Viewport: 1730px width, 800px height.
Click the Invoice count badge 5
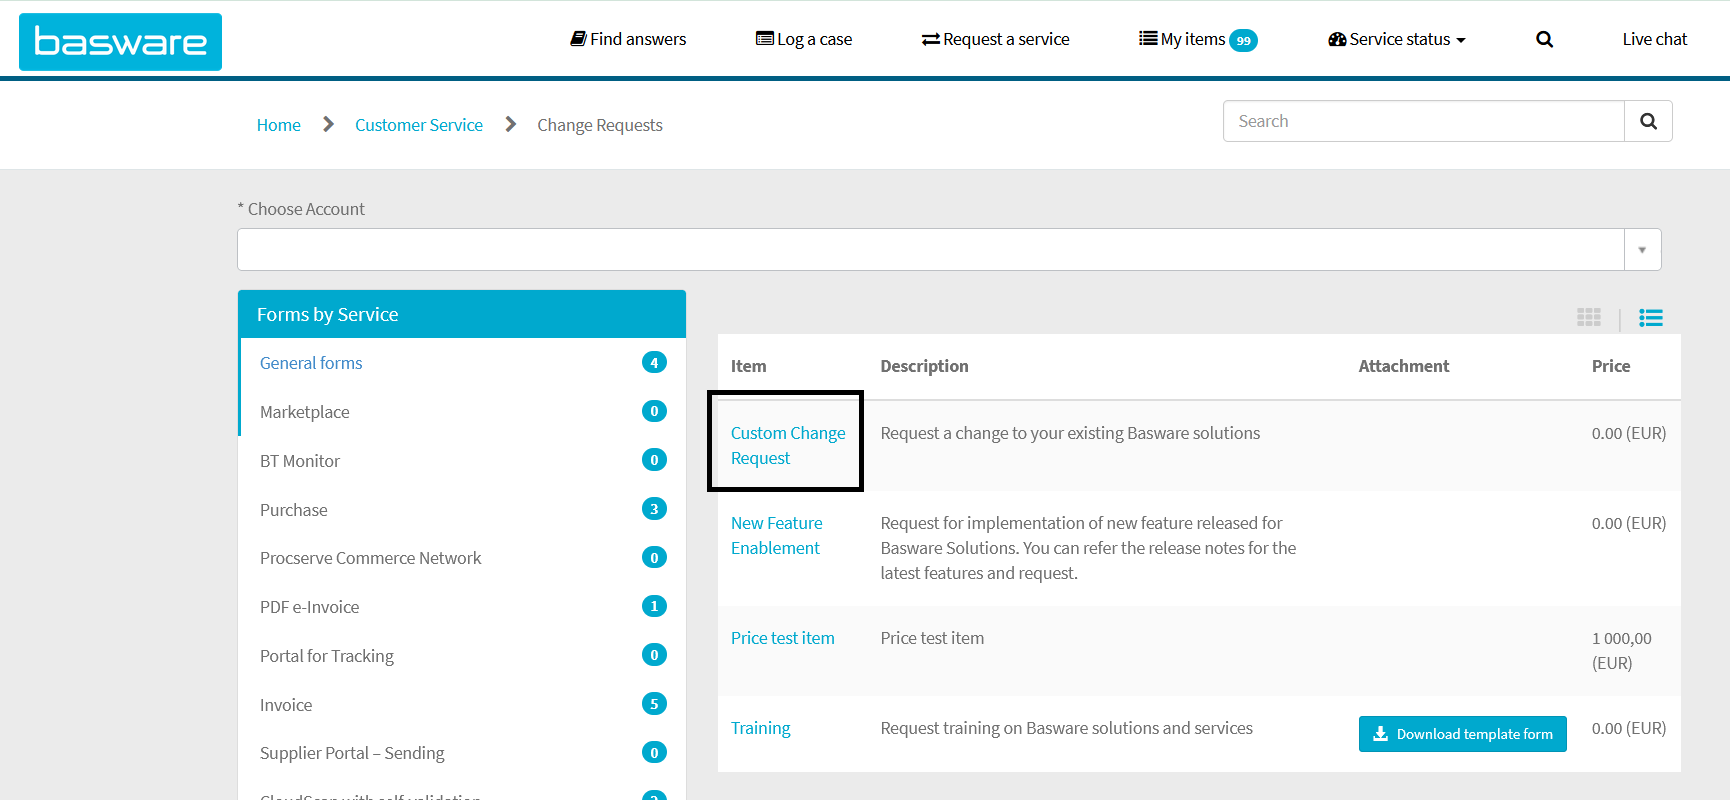coord(654,704)
